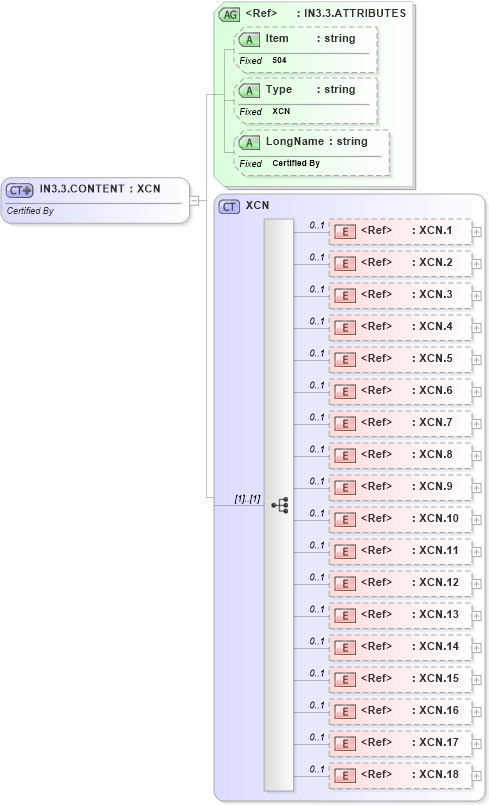Click the E icon of XCN.15
489x805 pixels.
pyautogui.click(x=345, y=680)
